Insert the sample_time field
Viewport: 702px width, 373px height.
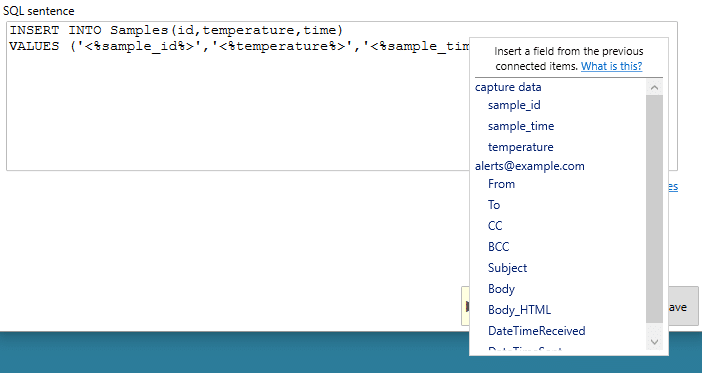click(x=521, y=126)
